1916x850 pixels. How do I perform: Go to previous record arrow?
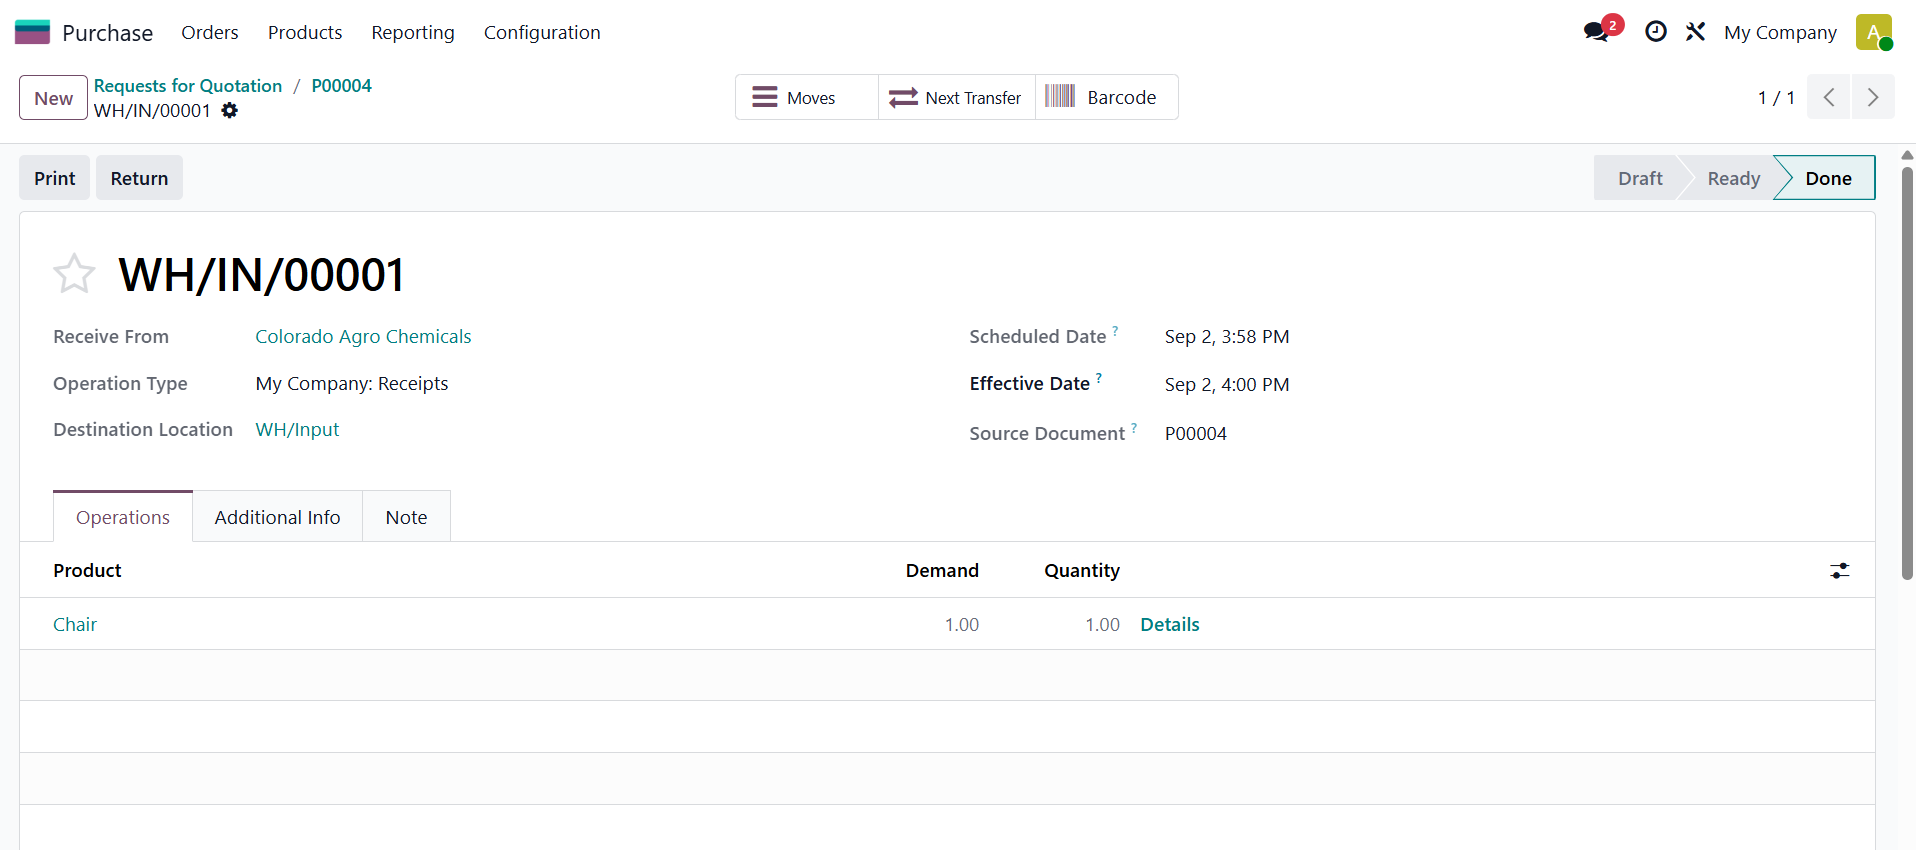(x=1828, y=98)
